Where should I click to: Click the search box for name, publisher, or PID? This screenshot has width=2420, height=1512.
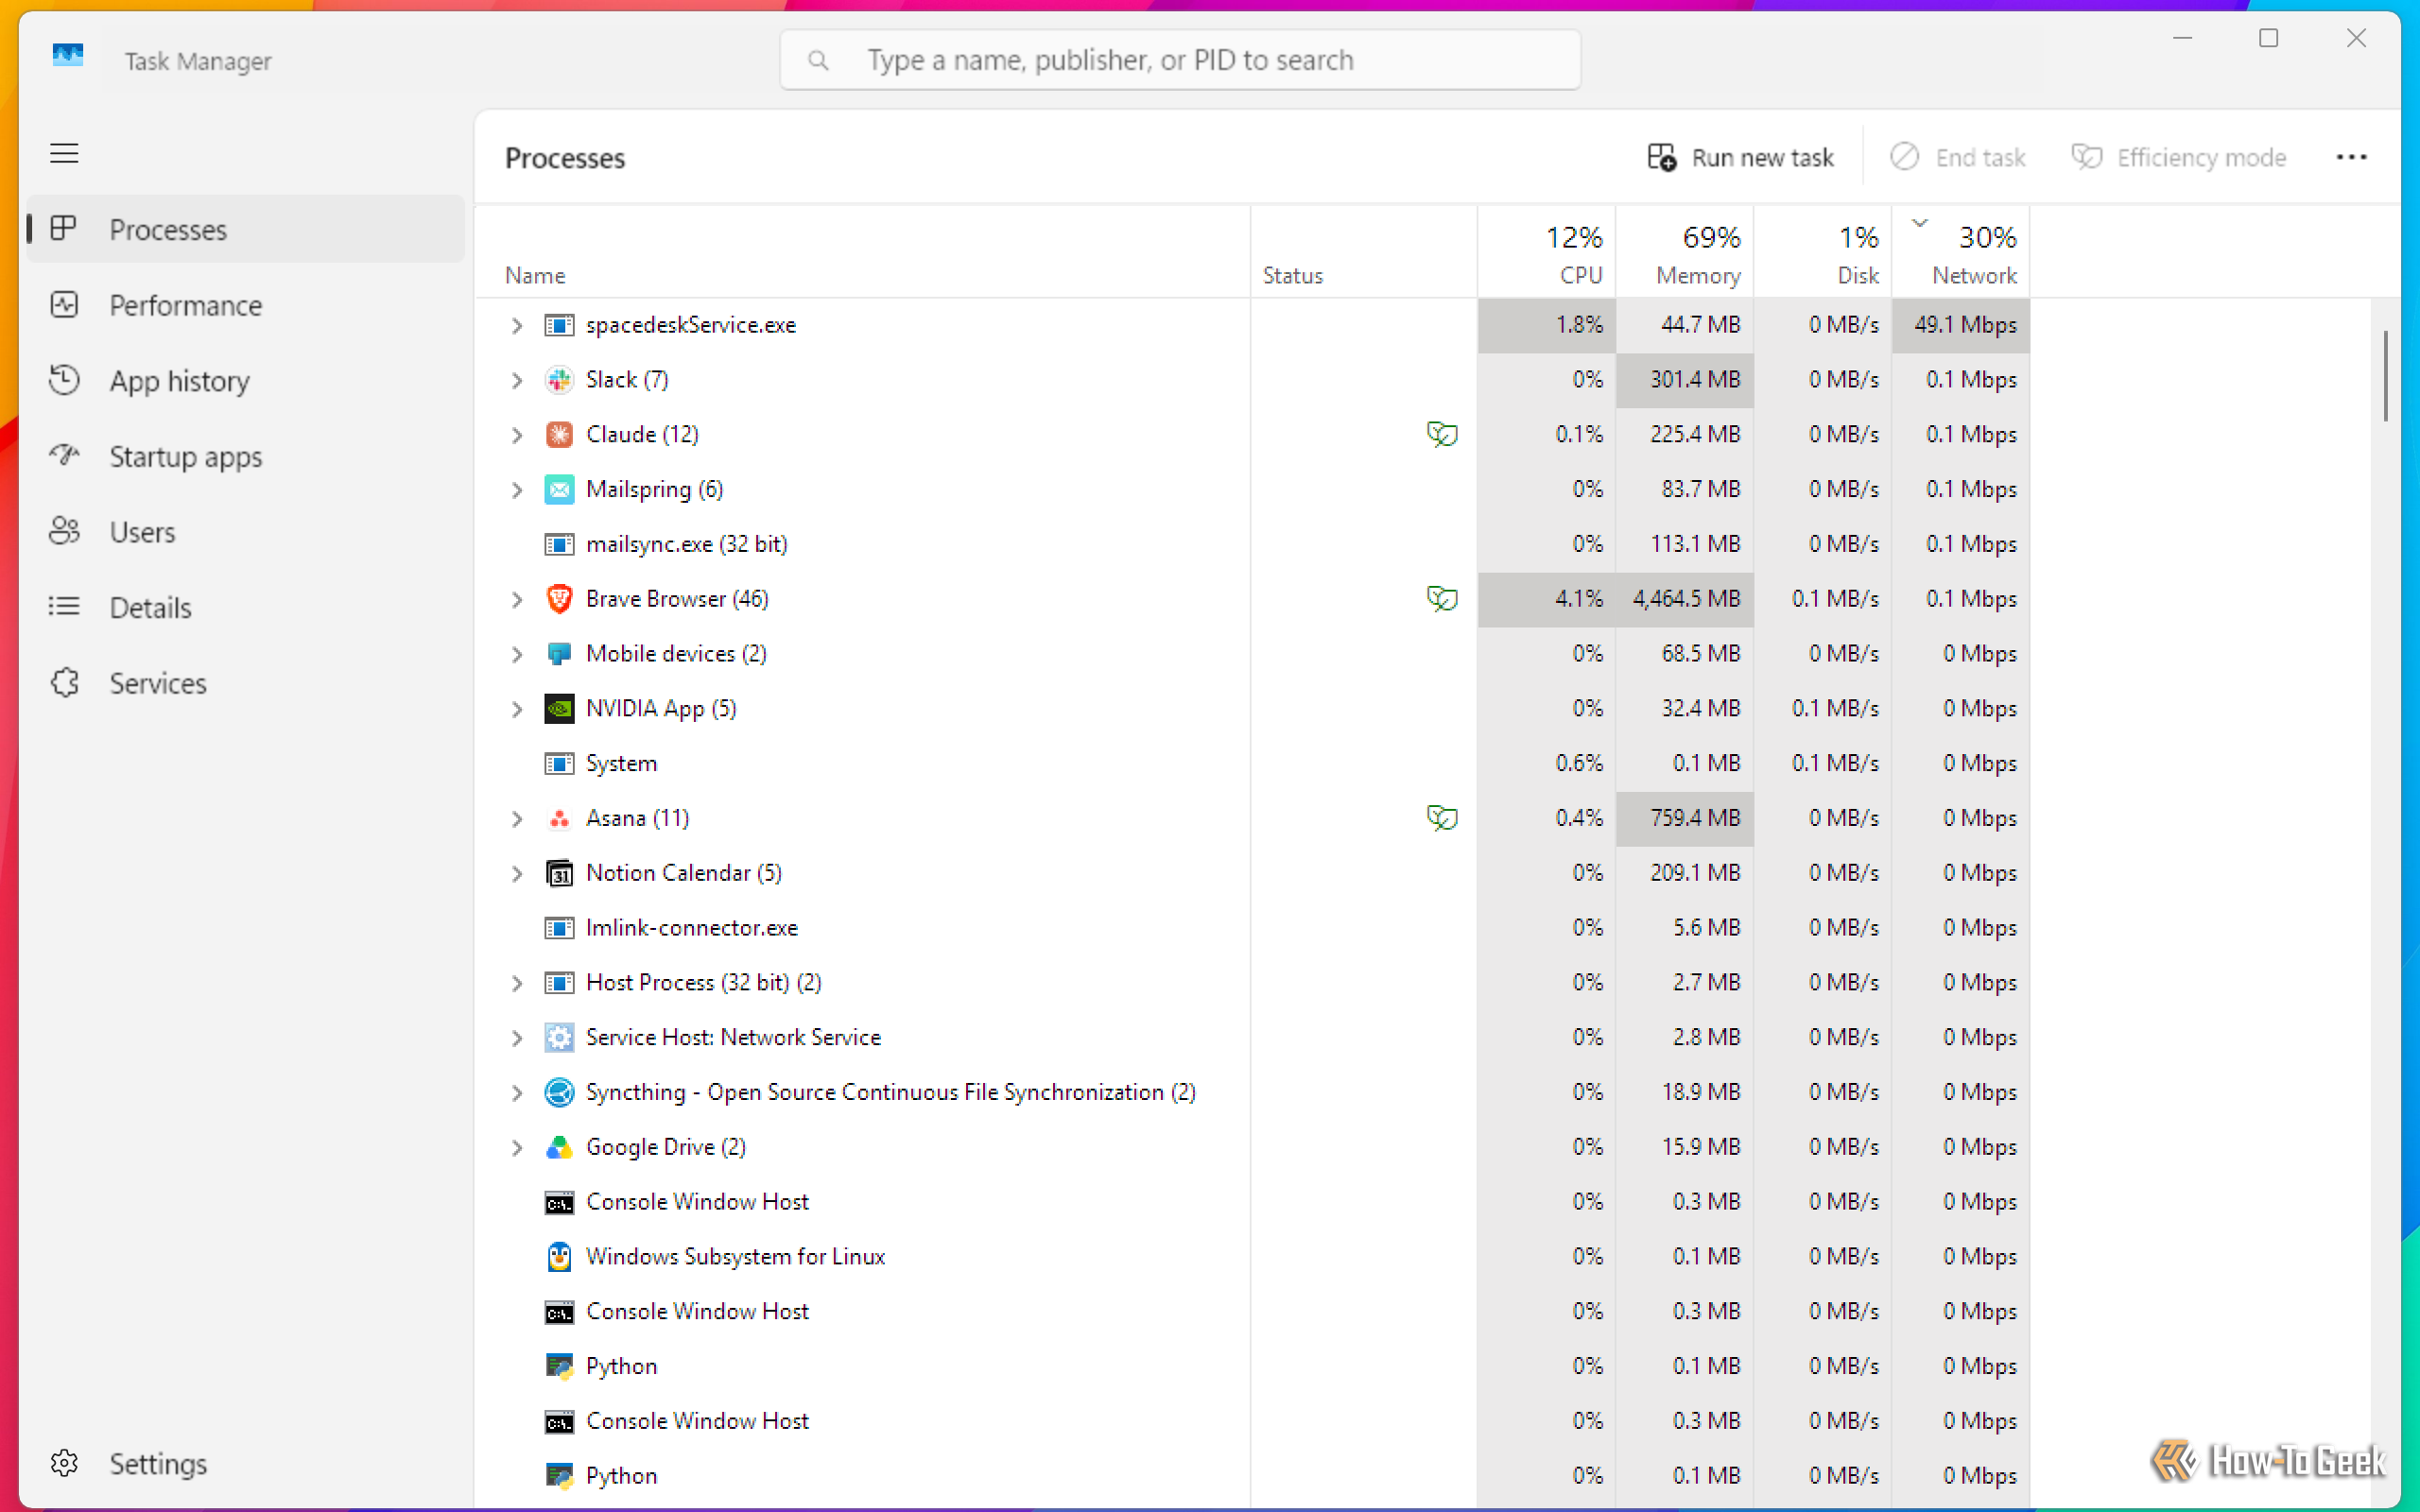click(1180, 60)
